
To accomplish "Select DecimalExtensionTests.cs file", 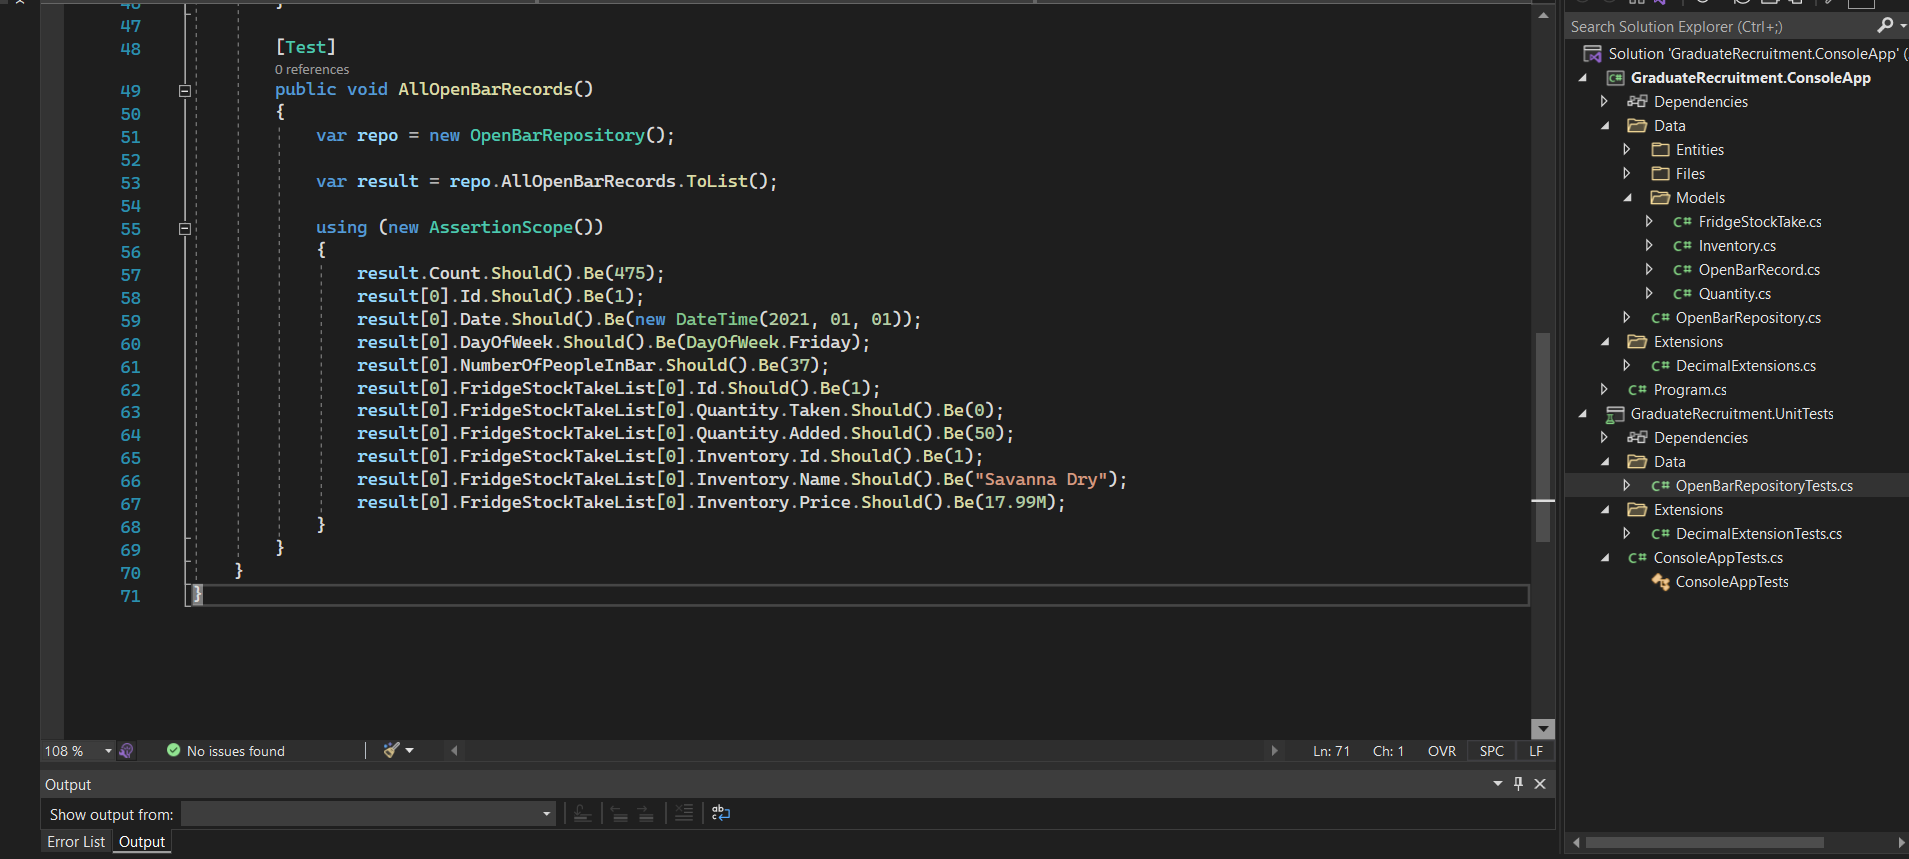I will (x=1758, y=534).
